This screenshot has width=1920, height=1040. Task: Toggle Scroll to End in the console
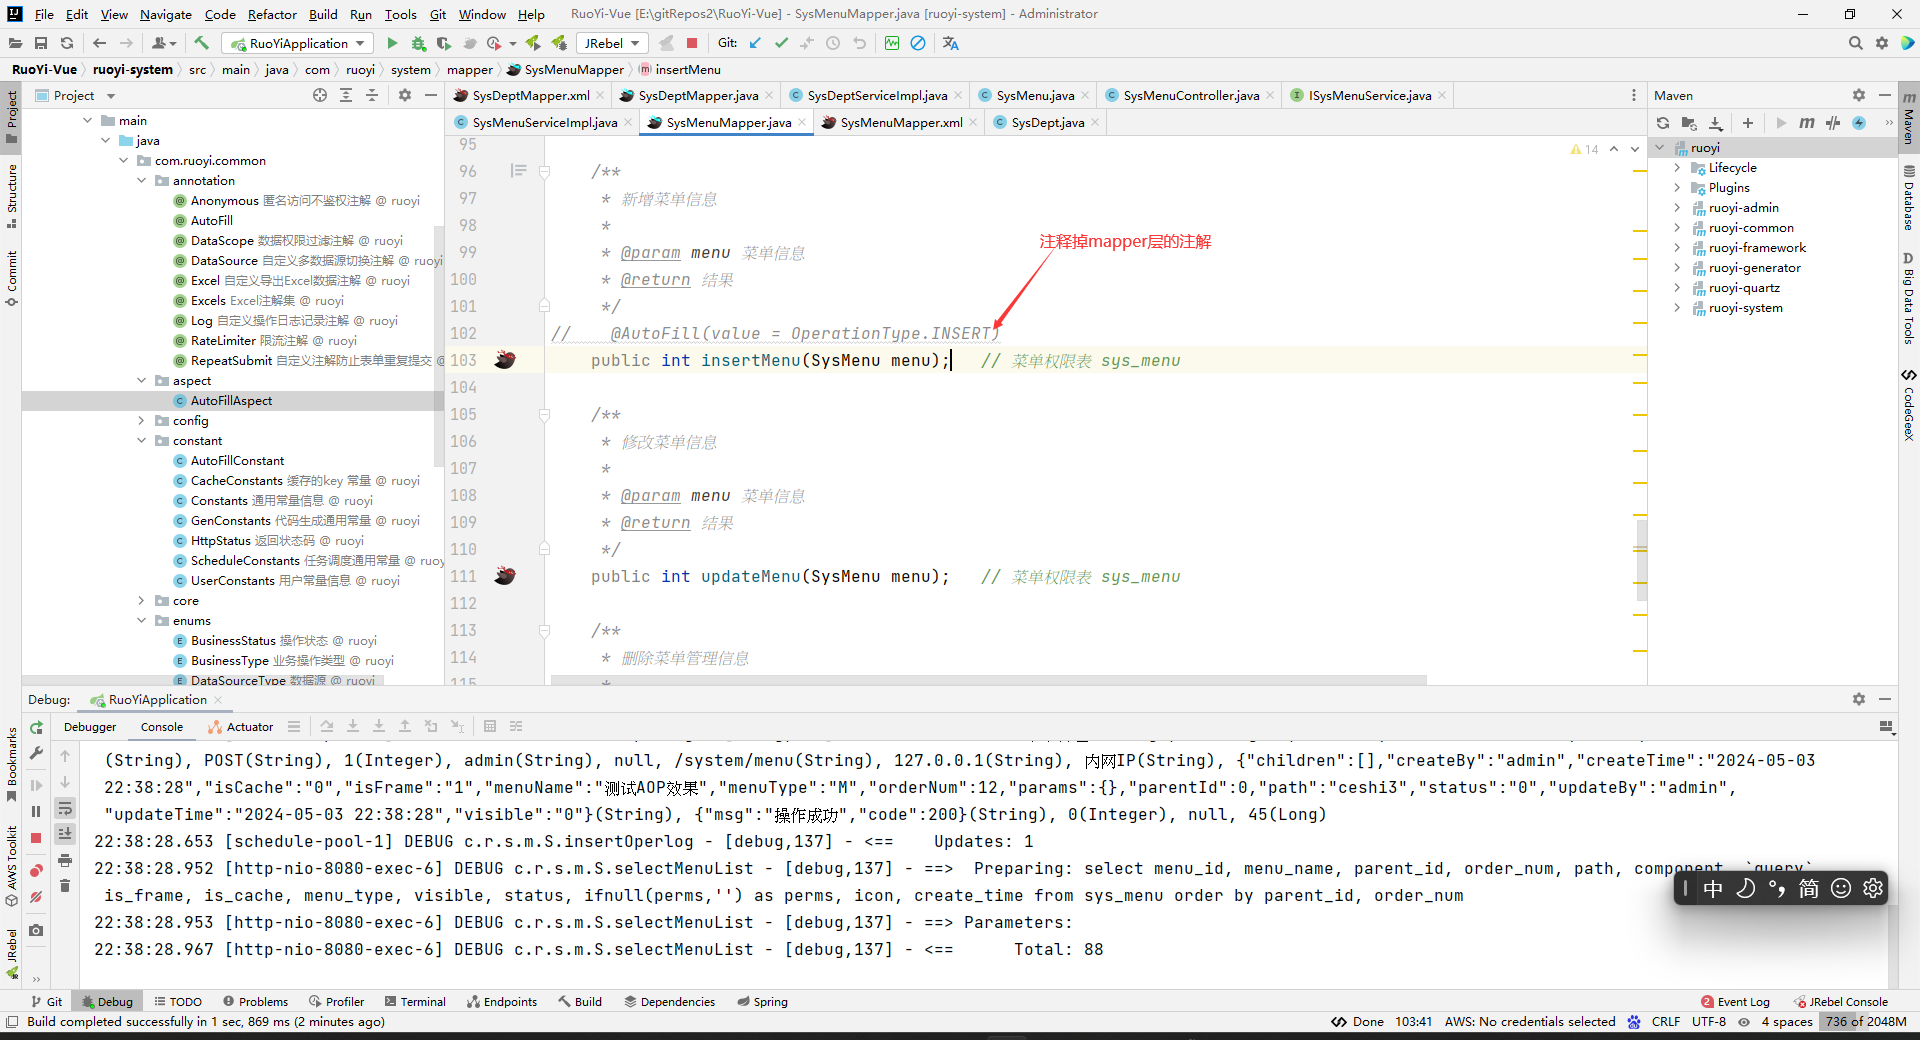(x=65, y=834)
